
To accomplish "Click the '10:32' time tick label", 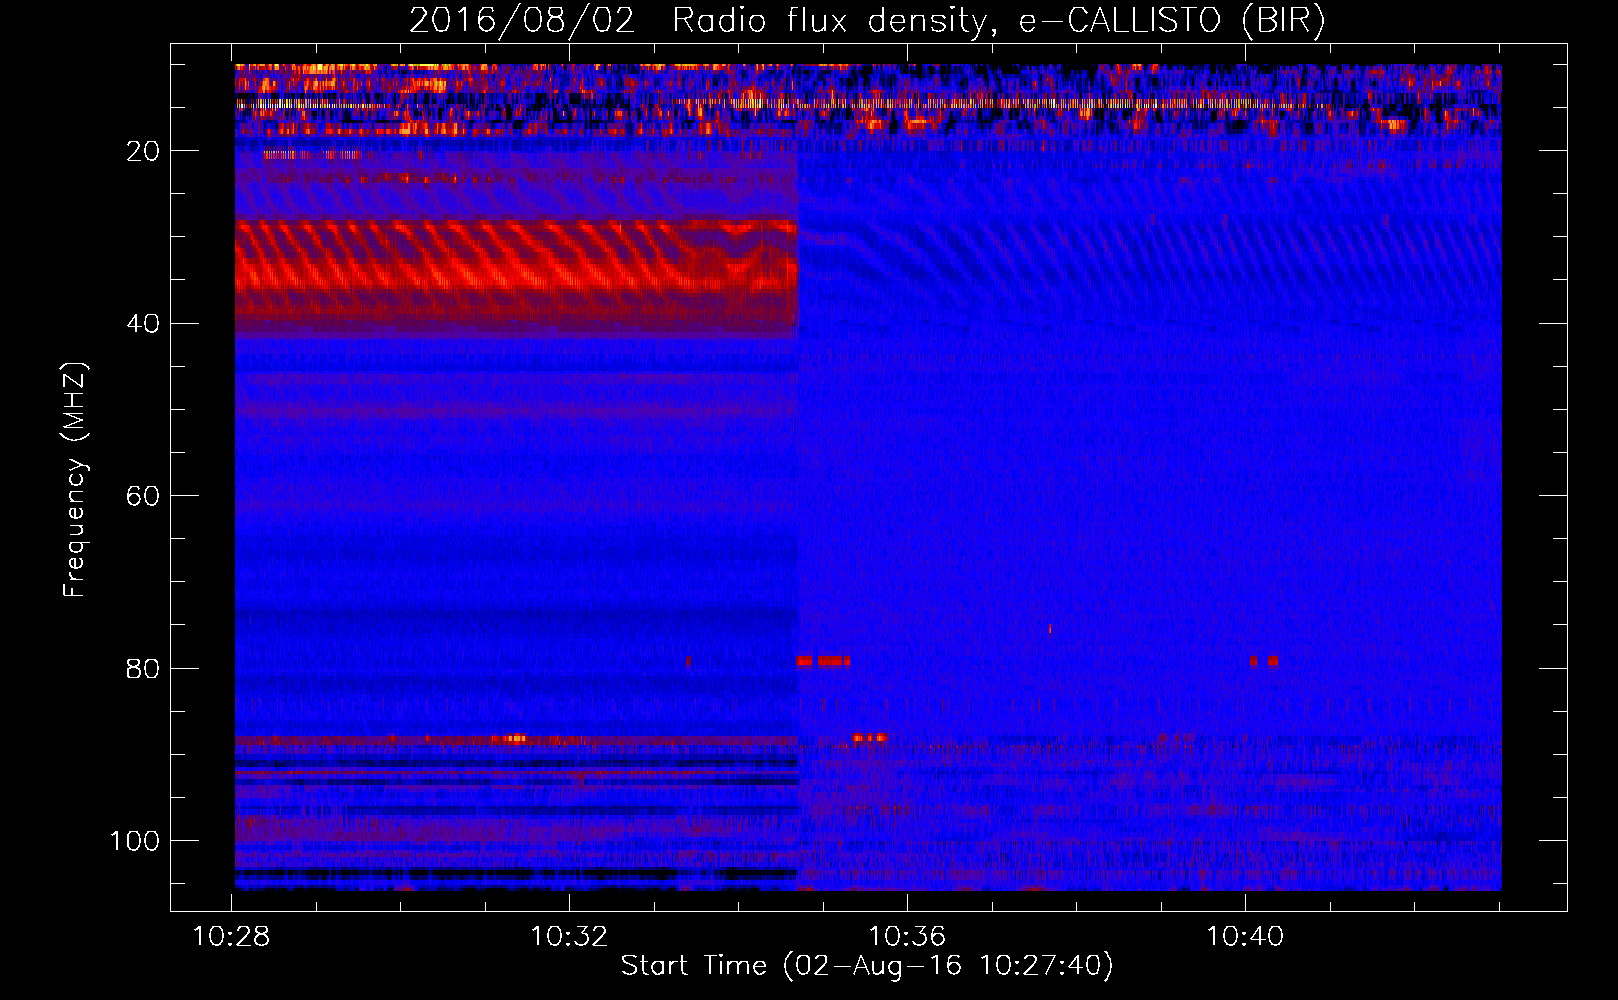I will [569, 937].
